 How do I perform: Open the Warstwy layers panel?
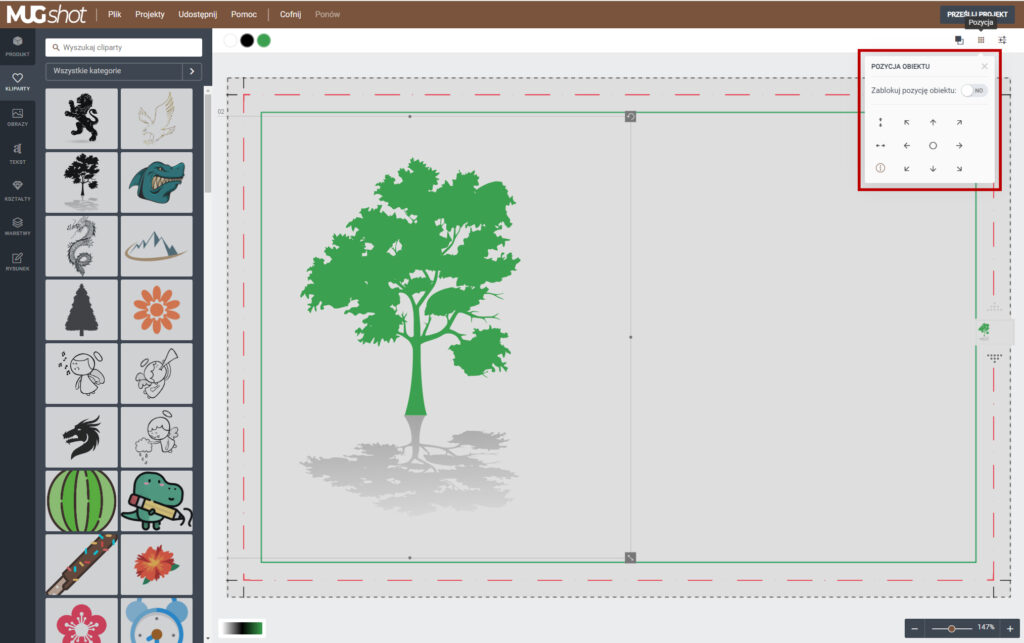(17, 226)
